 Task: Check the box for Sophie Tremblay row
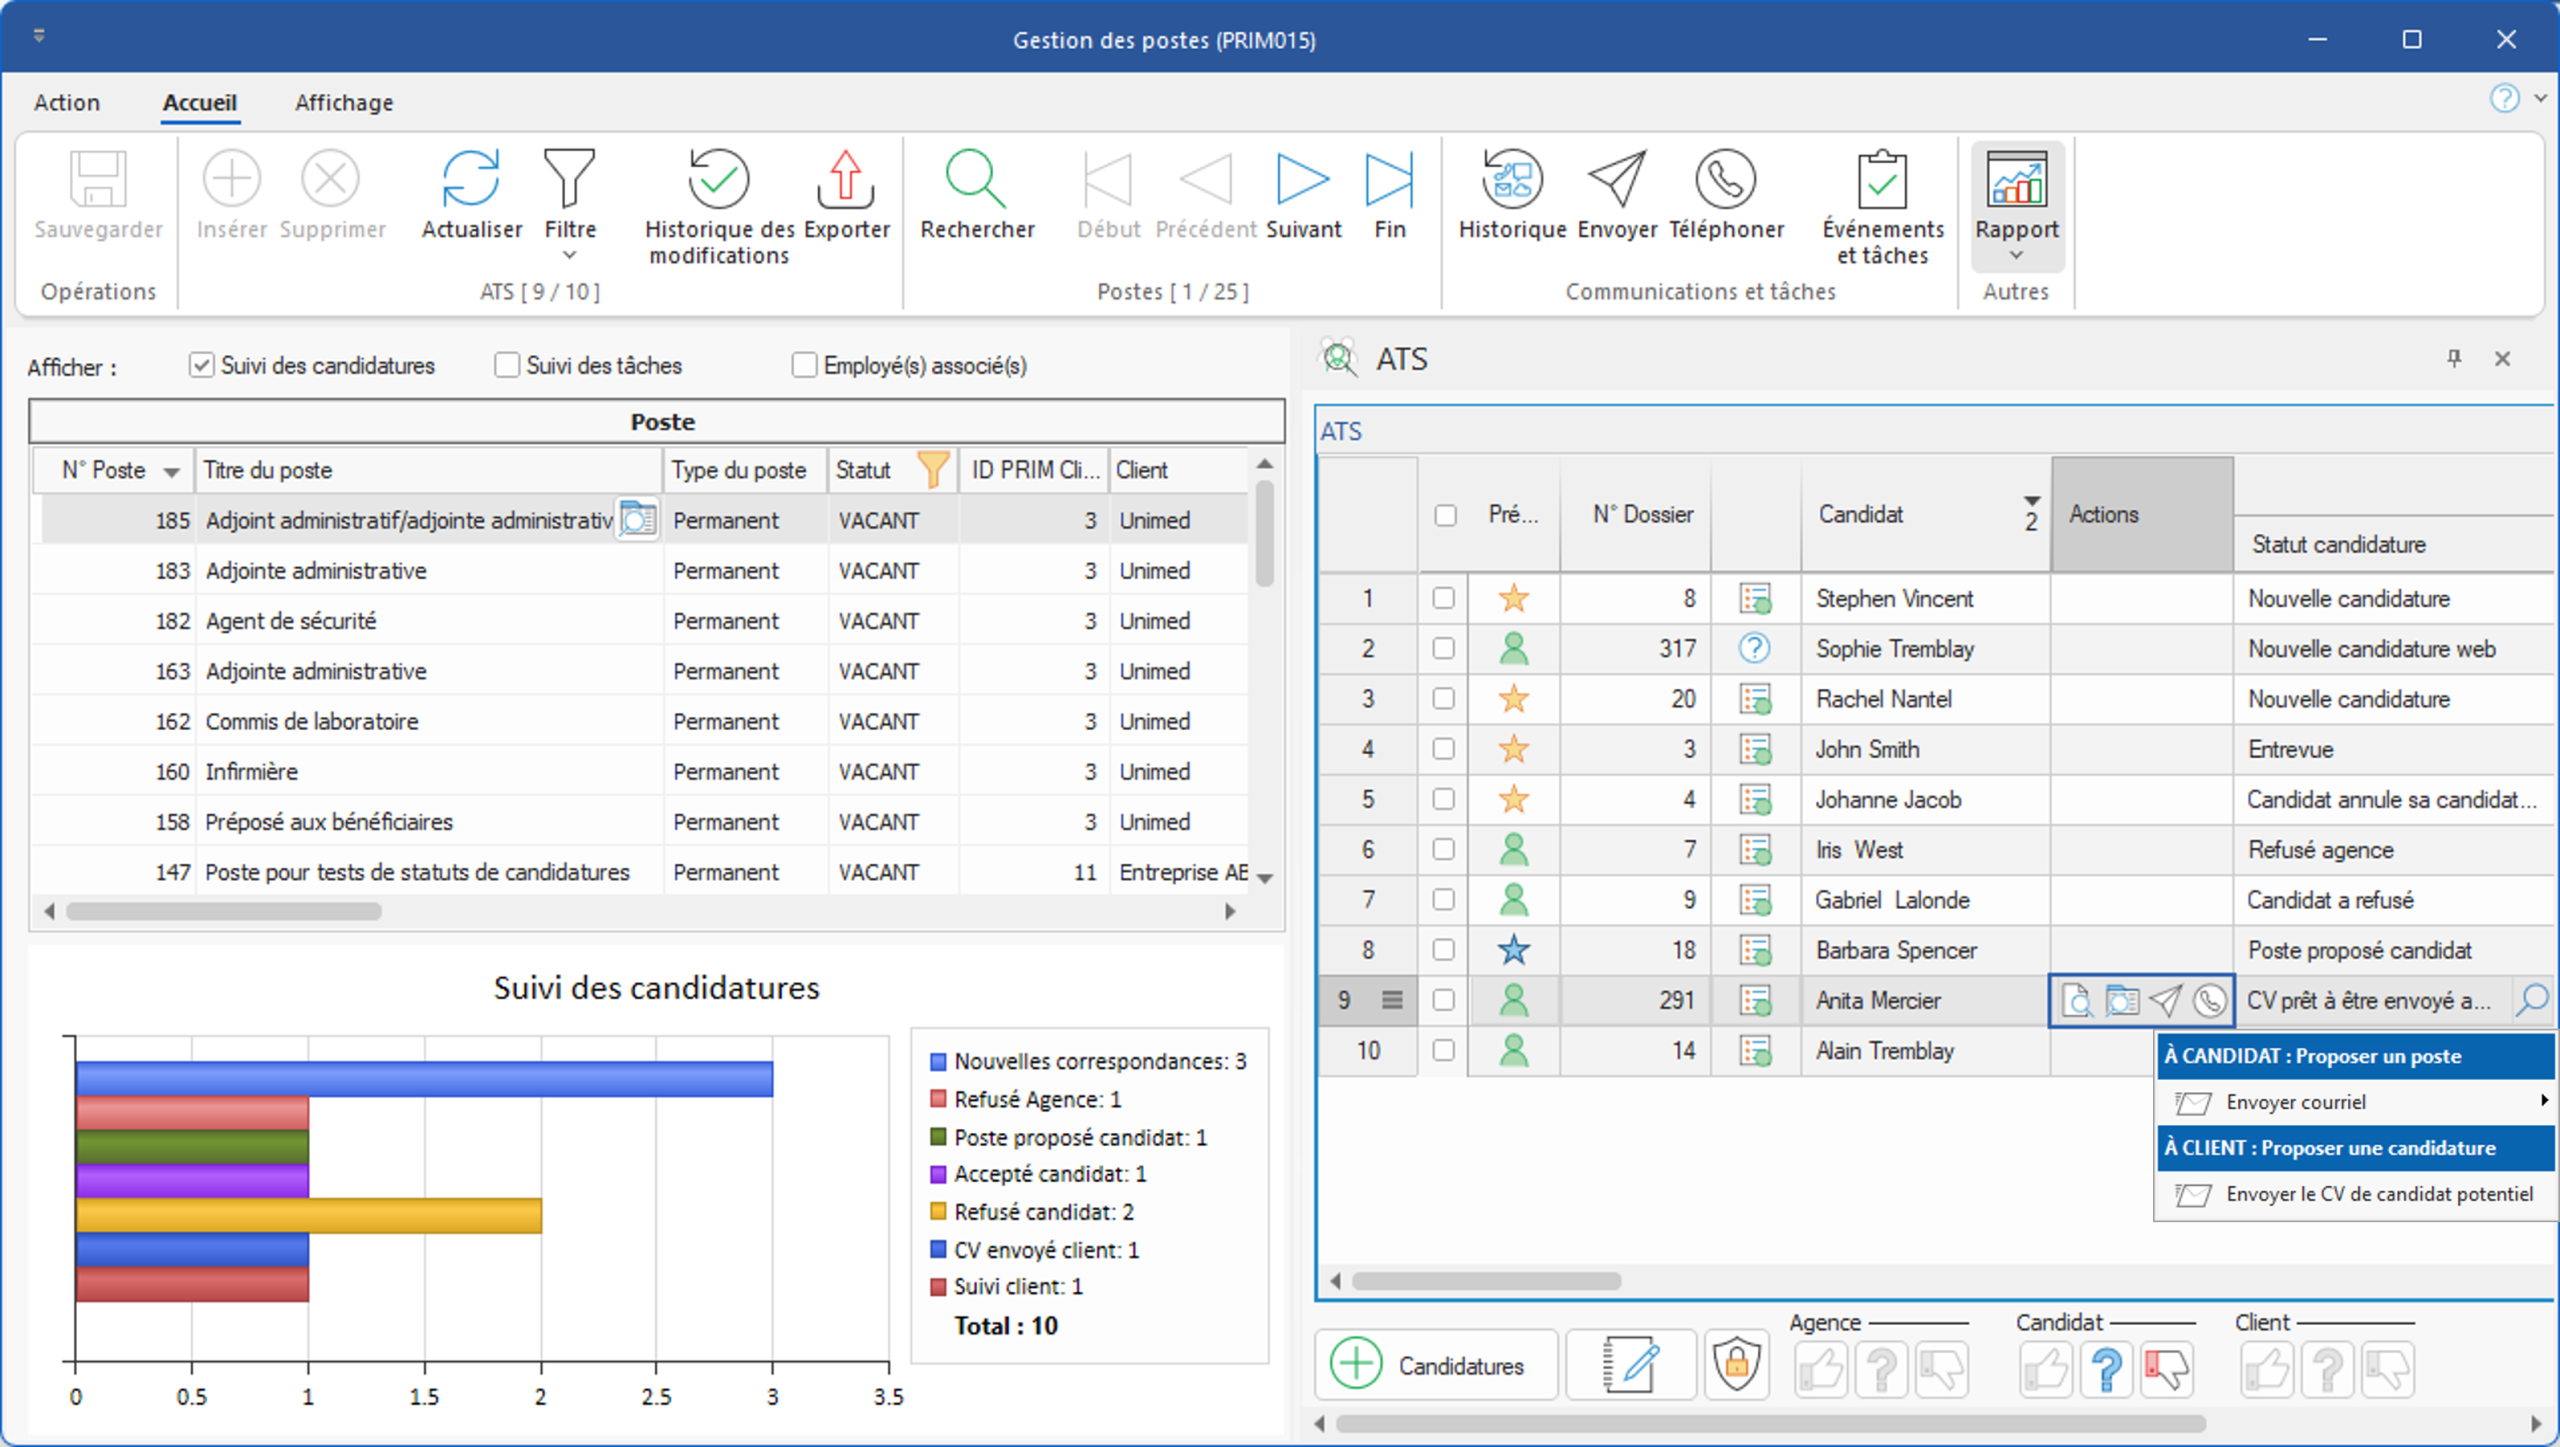pyautogui.click(x=1443, y=648)
